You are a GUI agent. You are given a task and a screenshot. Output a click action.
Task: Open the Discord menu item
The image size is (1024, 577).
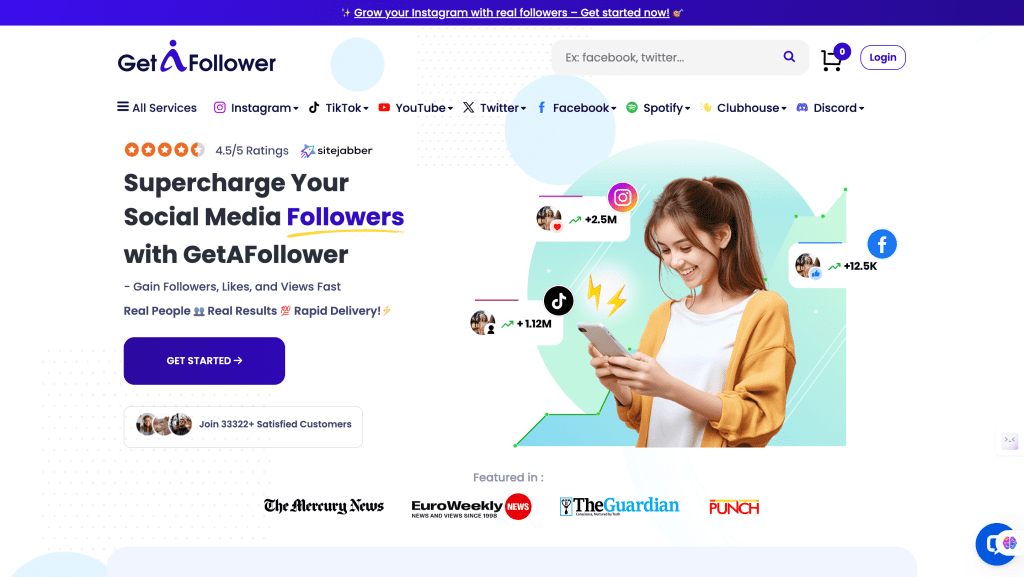[830, 108]
